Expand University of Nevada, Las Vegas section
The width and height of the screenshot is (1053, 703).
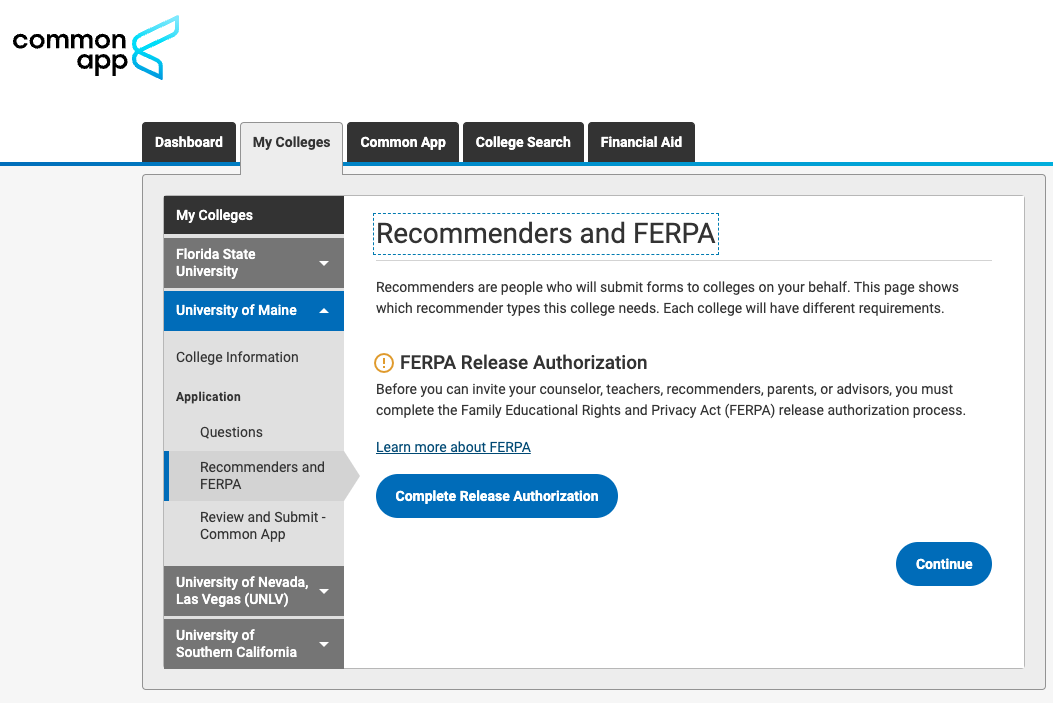(x=323, y=591)
